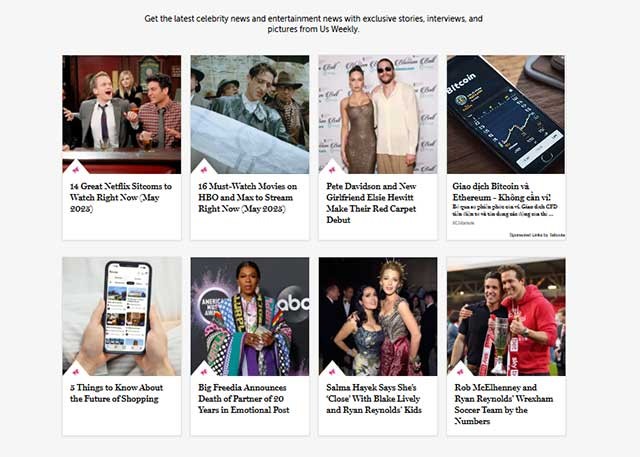Open 5 Things to Know About Shopping headline
The width and height of the screenshot is (640, 457).
(x=116, y=393)
